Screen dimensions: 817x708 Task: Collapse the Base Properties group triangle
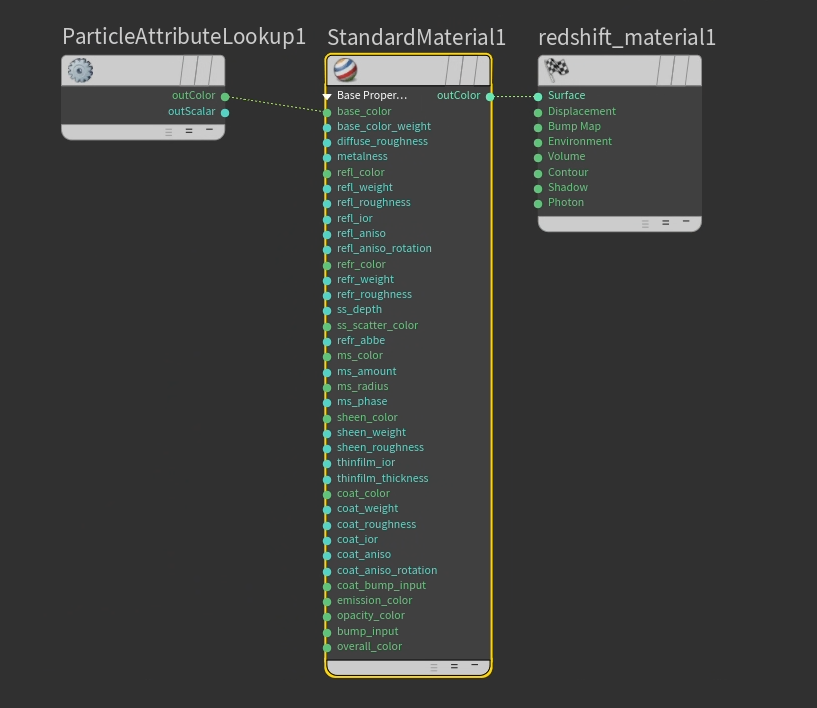point(327,97)
